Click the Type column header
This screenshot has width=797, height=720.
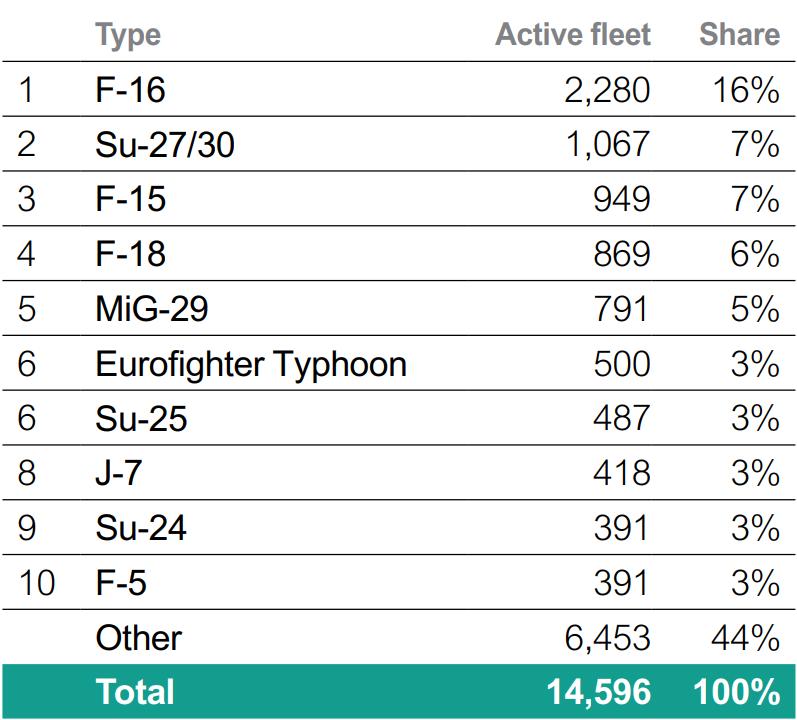[x=128, y=35]
